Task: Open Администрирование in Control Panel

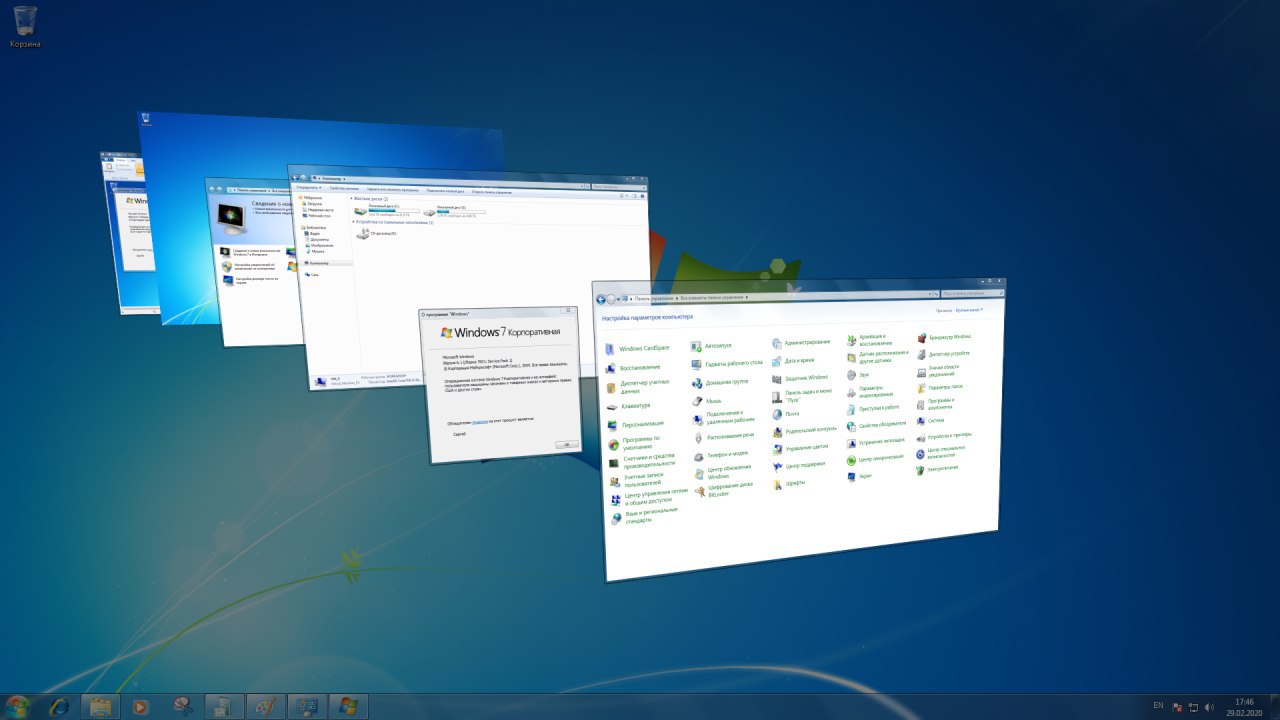Action: pyautogui.click(x=801, y=343)
